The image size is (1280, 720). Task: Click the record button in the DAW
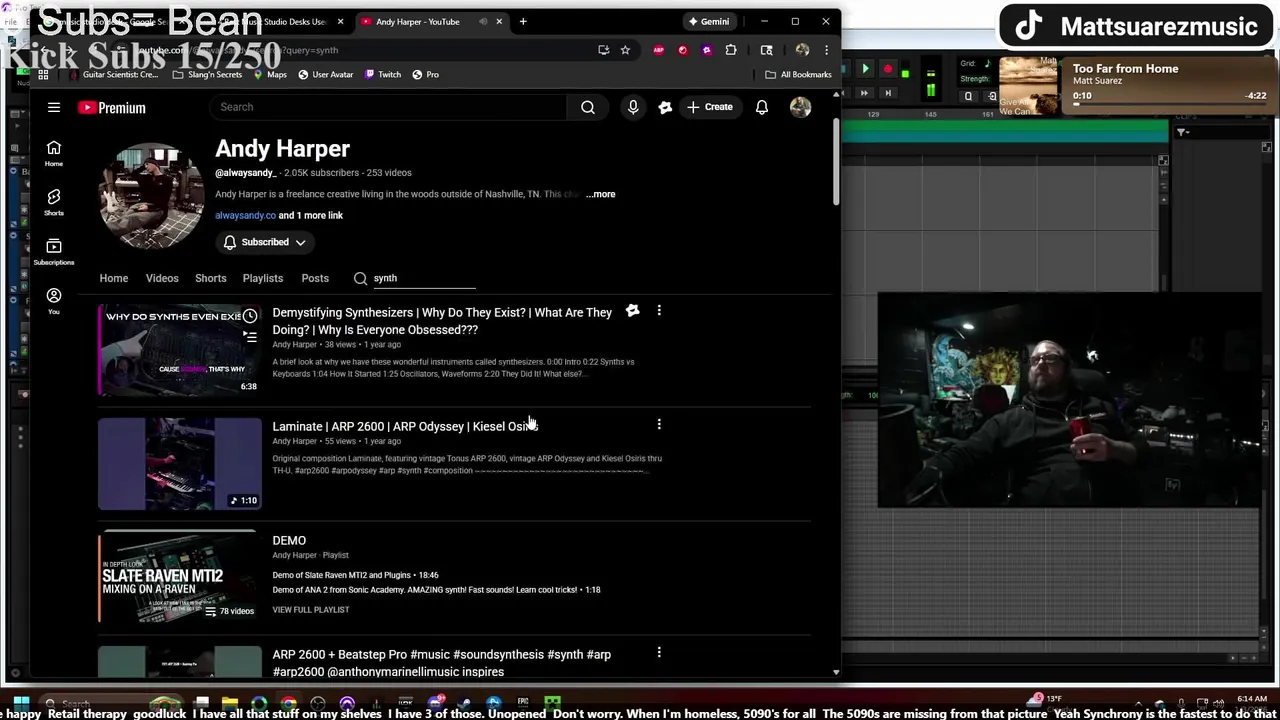(x=887, y=69)
